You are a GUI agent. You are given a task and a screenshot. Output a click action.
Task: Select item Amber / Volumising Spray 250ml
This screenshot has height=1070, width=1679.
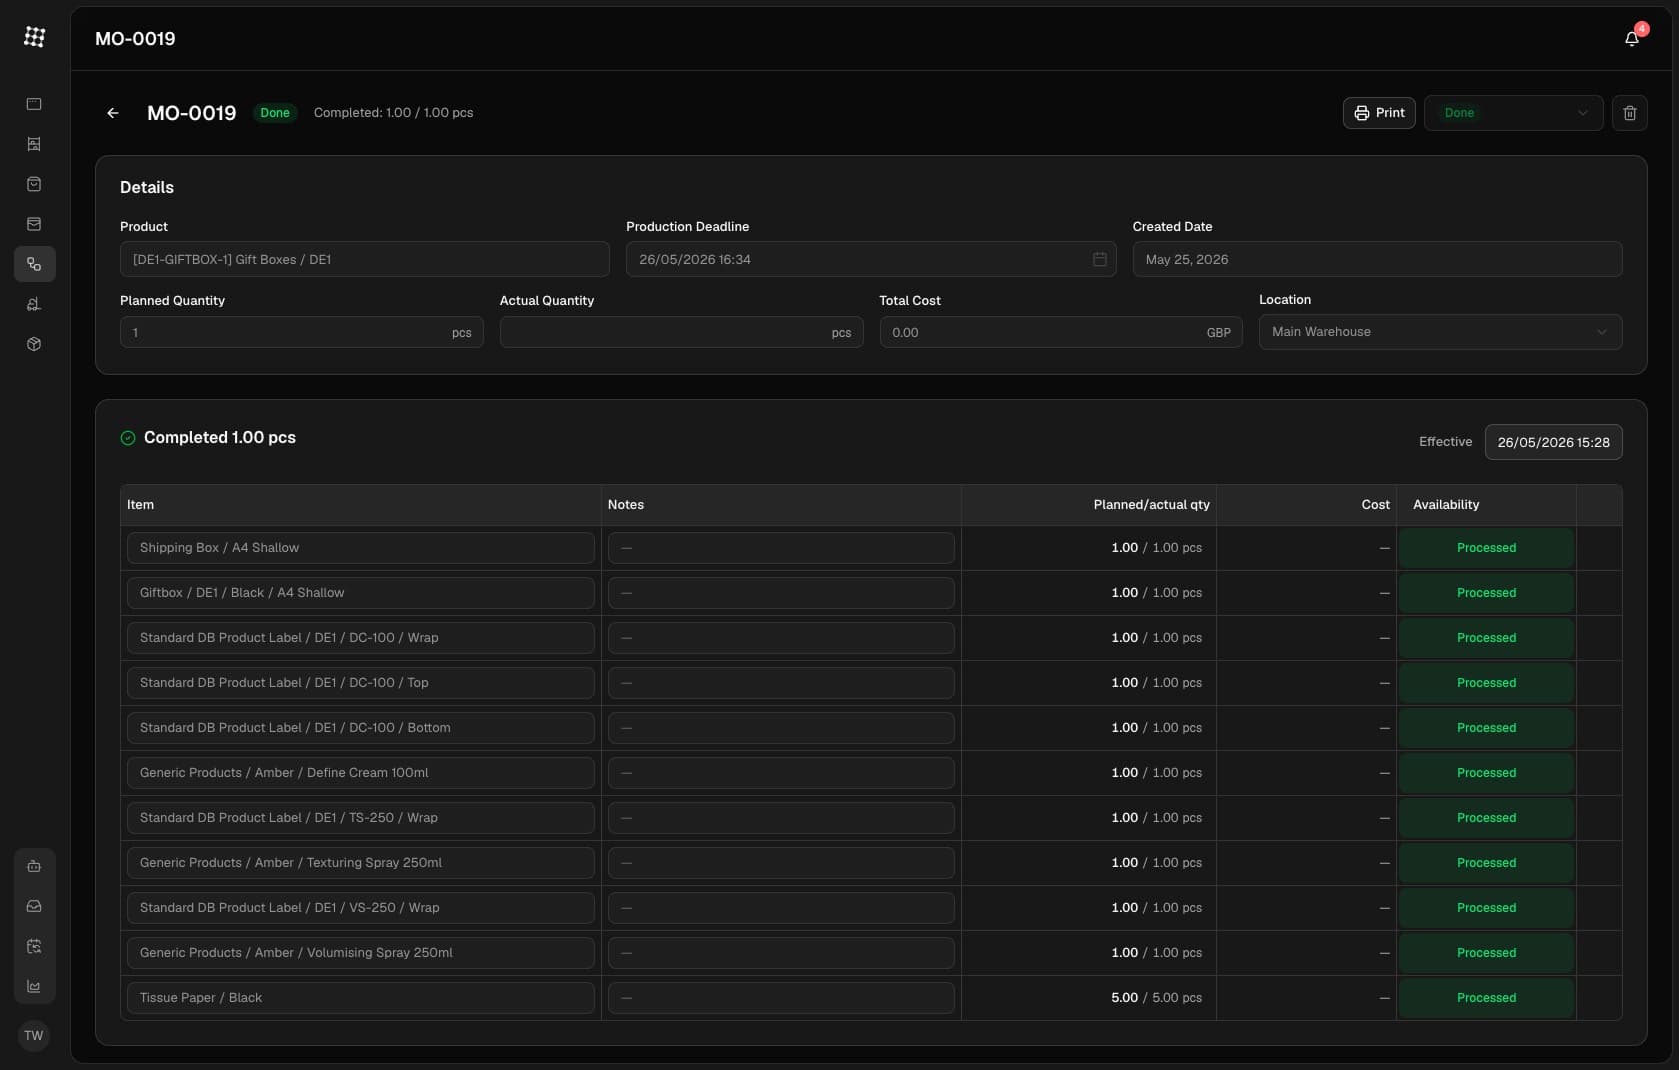click(x=361, y=953)
